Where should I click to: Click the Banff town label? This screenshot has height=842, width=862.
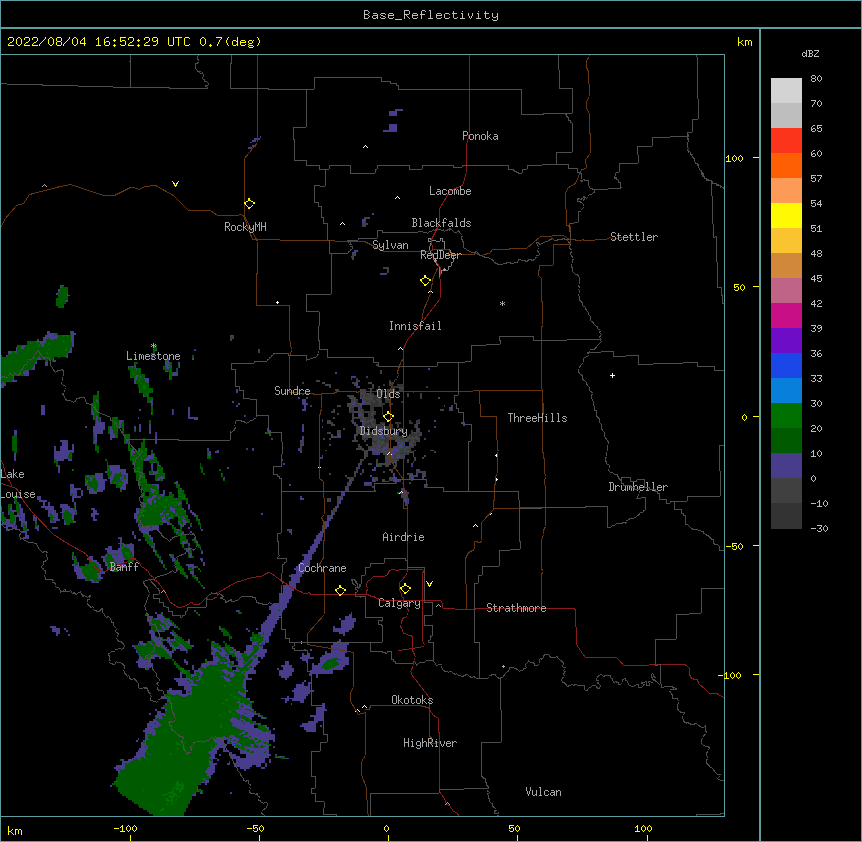(x=124, y=567)
